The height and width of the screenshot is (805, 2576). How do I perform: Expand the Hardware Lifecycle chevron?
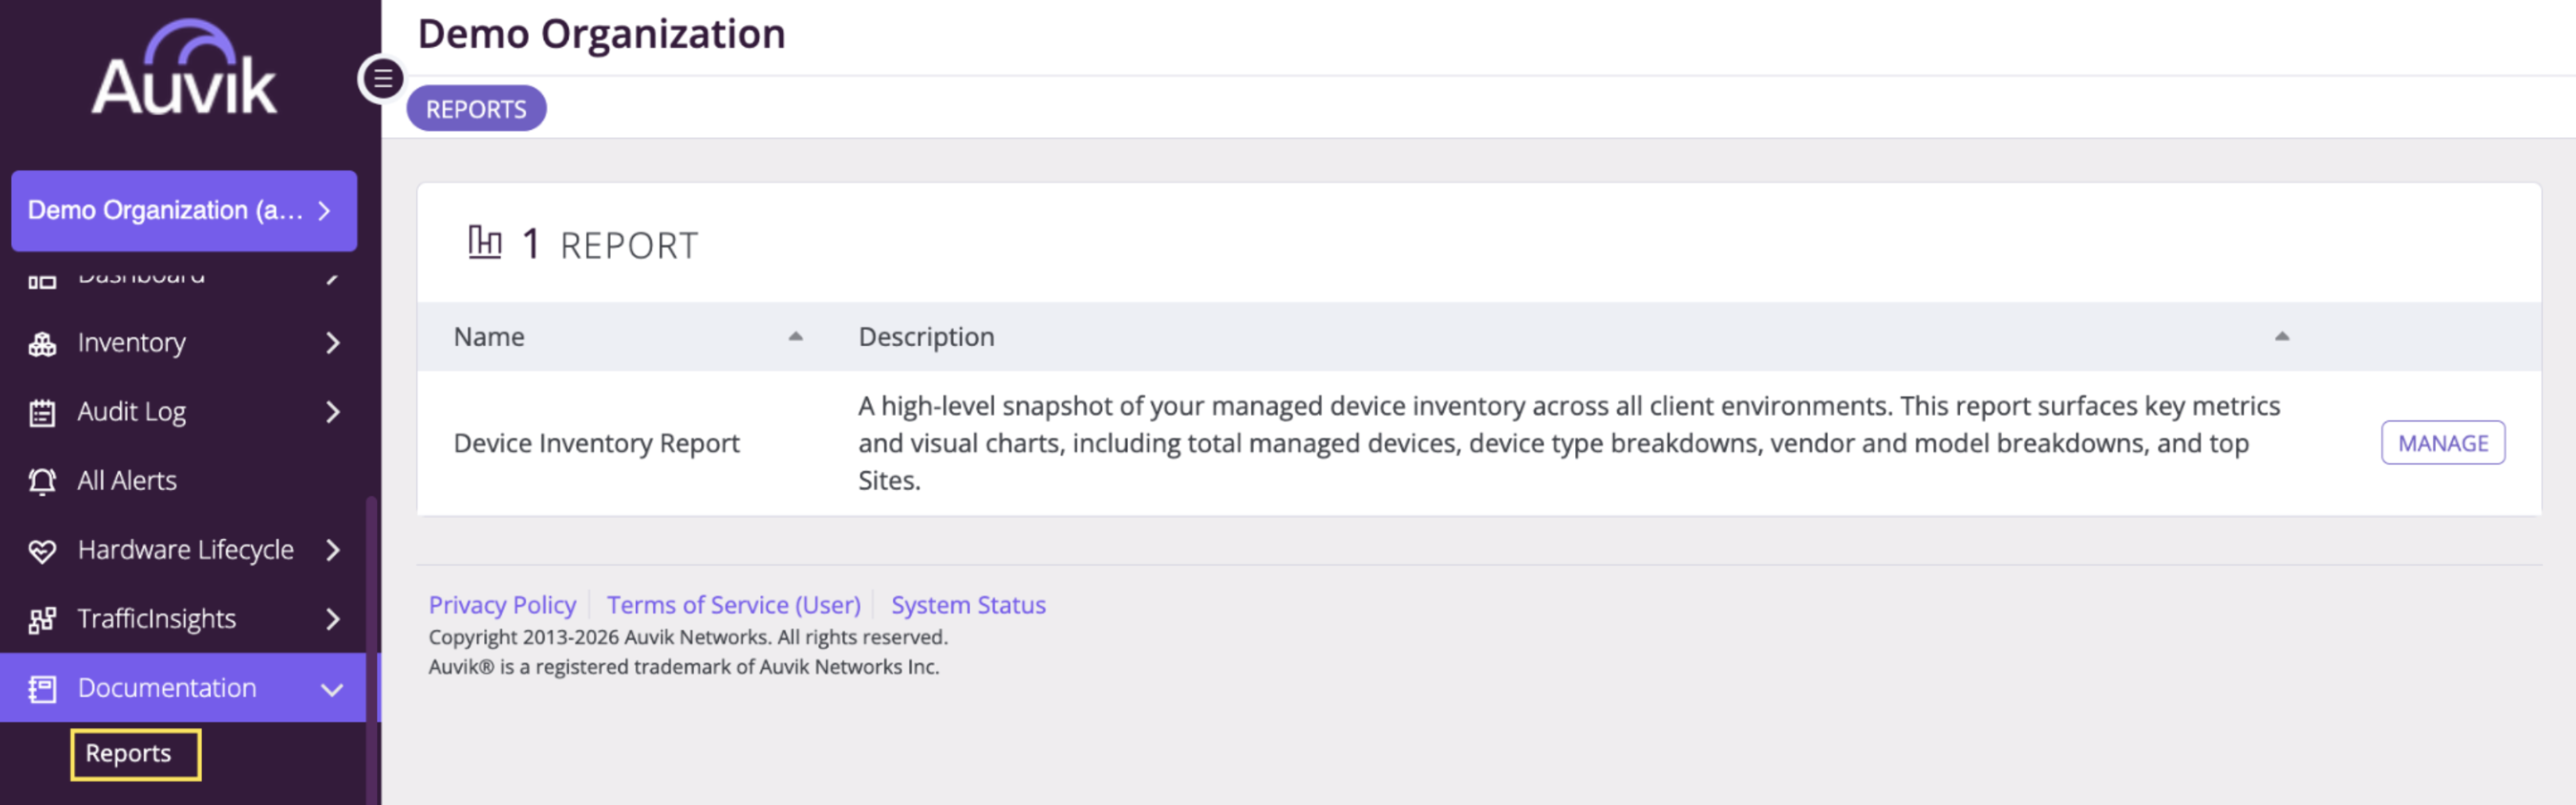pos(333,550)
